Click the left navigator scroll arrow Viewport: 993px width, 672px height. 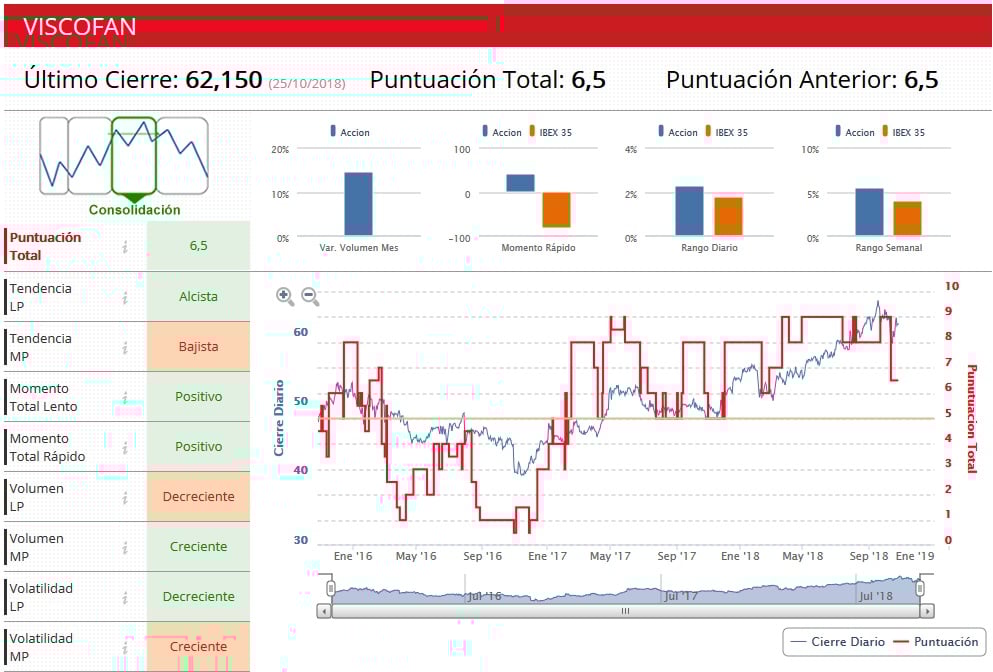pos(324,611)
